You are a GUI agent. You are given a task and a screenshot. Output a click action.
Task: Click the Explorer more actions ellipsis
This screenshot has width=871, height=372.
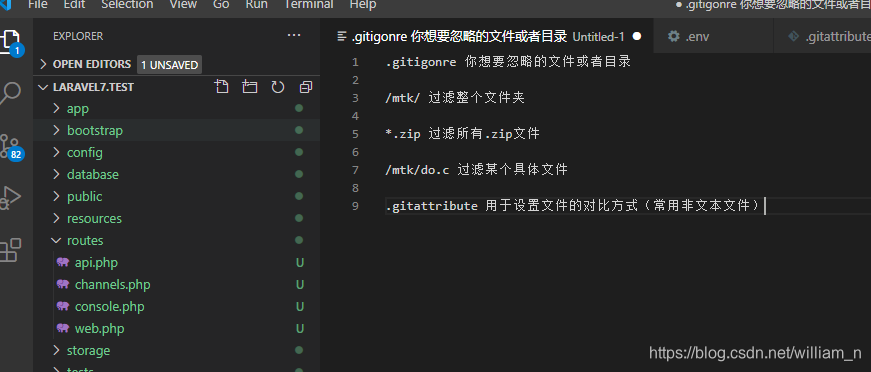click(x=294, y=36)
